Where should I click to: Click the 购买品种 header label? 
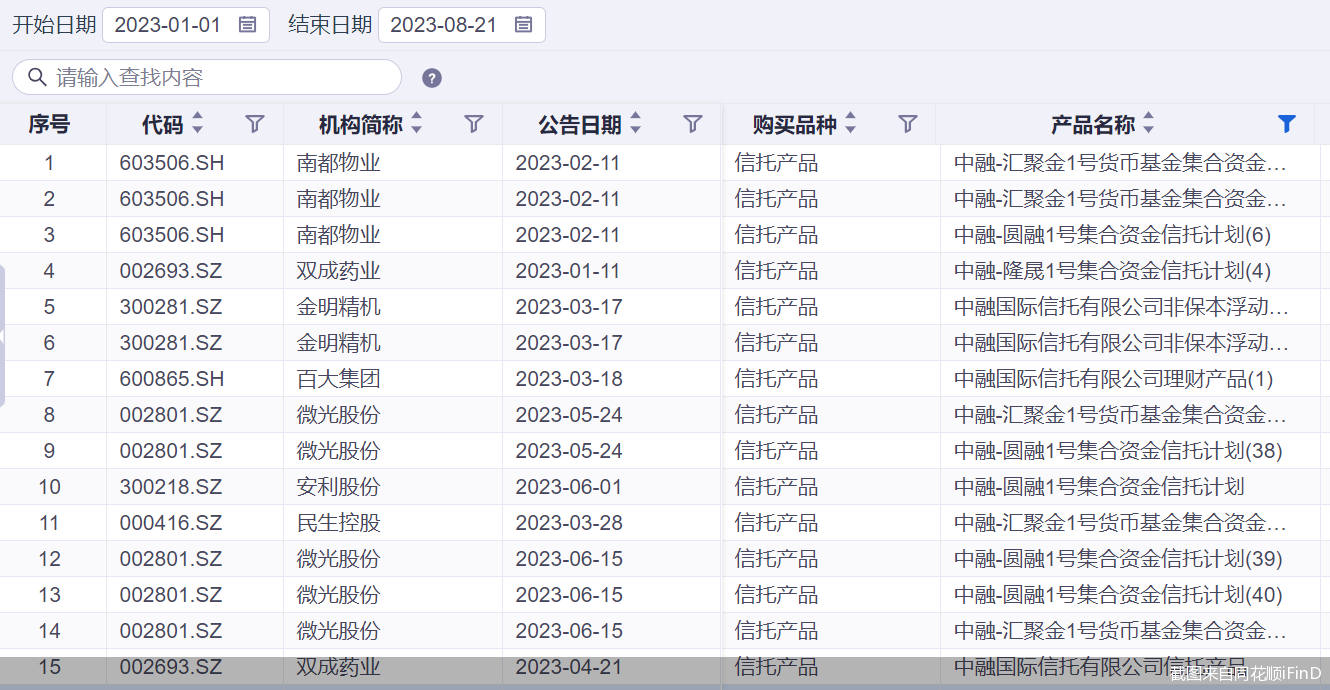[795, 125]
